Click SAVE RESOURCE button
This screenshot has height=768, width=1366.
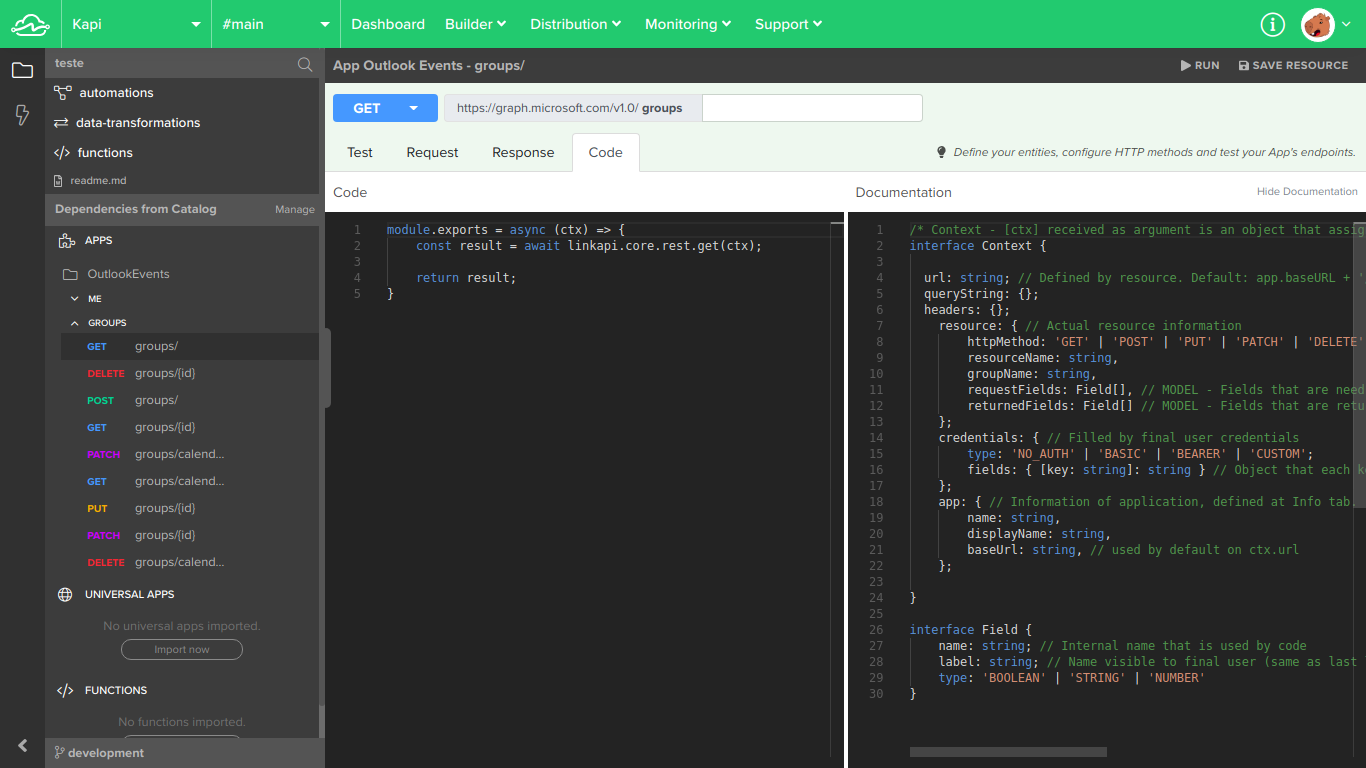[x=1293, y=65]
